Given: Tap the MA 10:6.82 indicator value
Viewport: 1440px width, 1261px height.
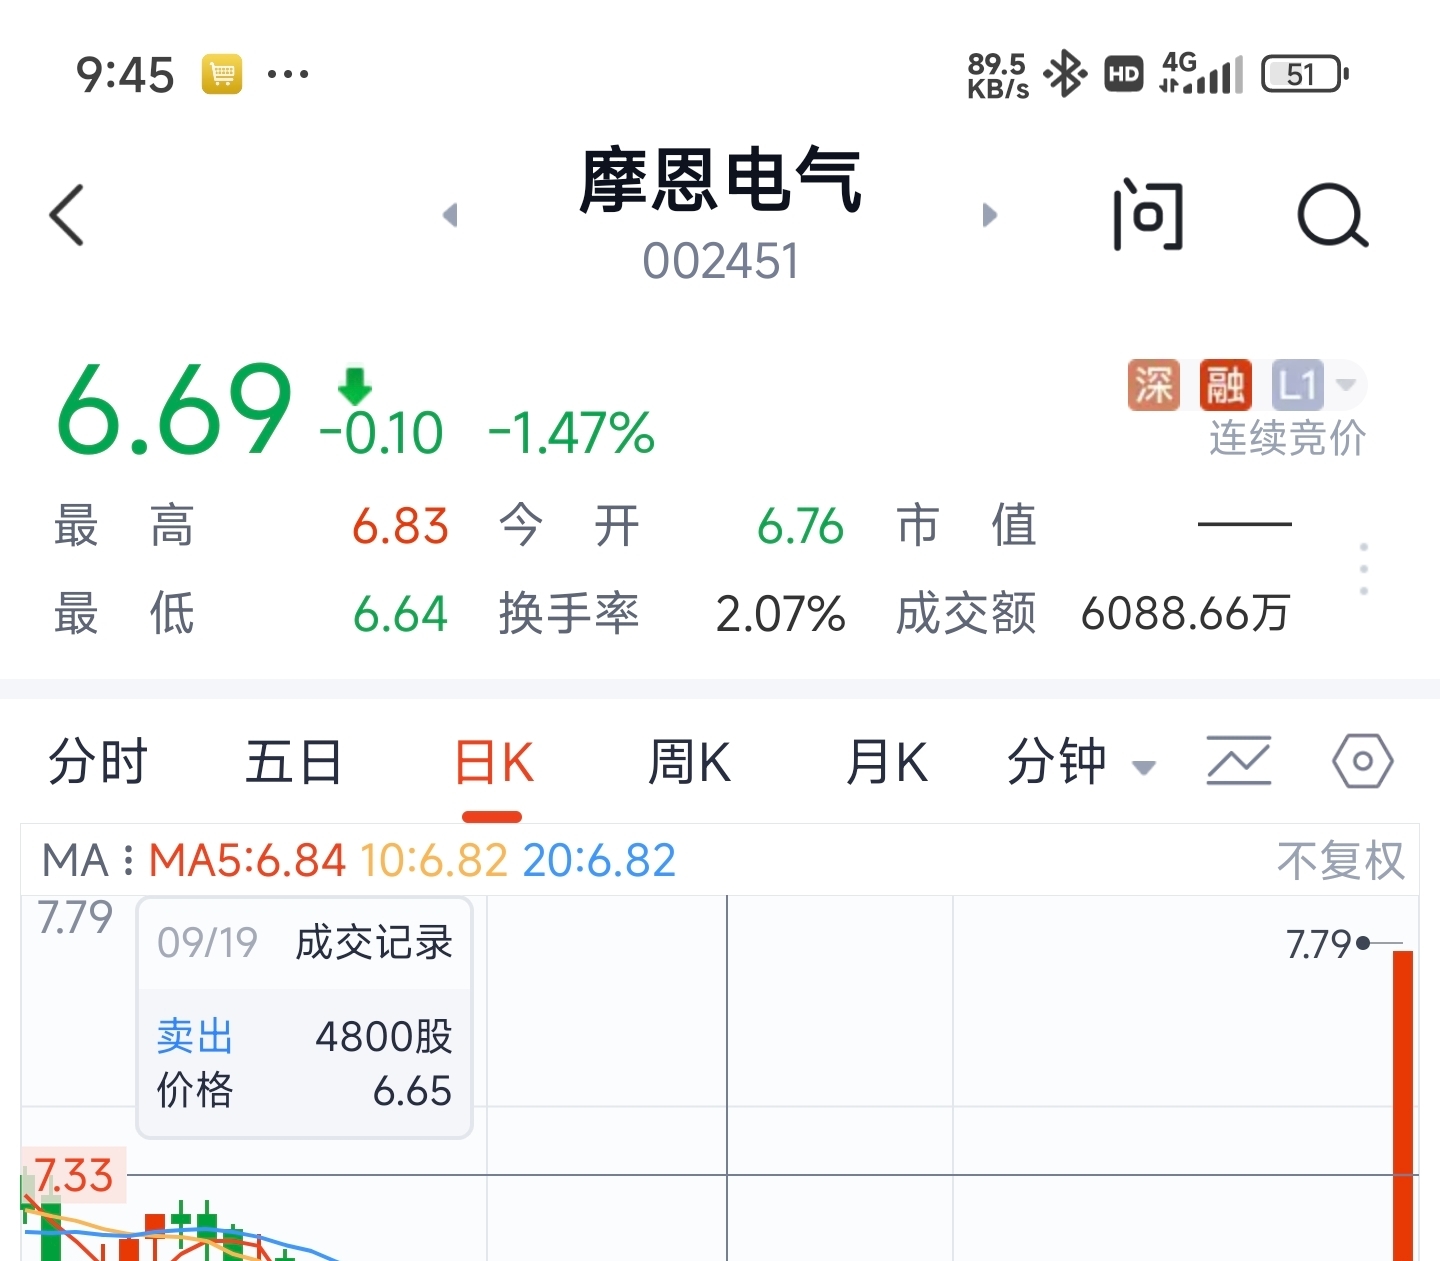Looking at the screenshot, I should click(434, 861).
